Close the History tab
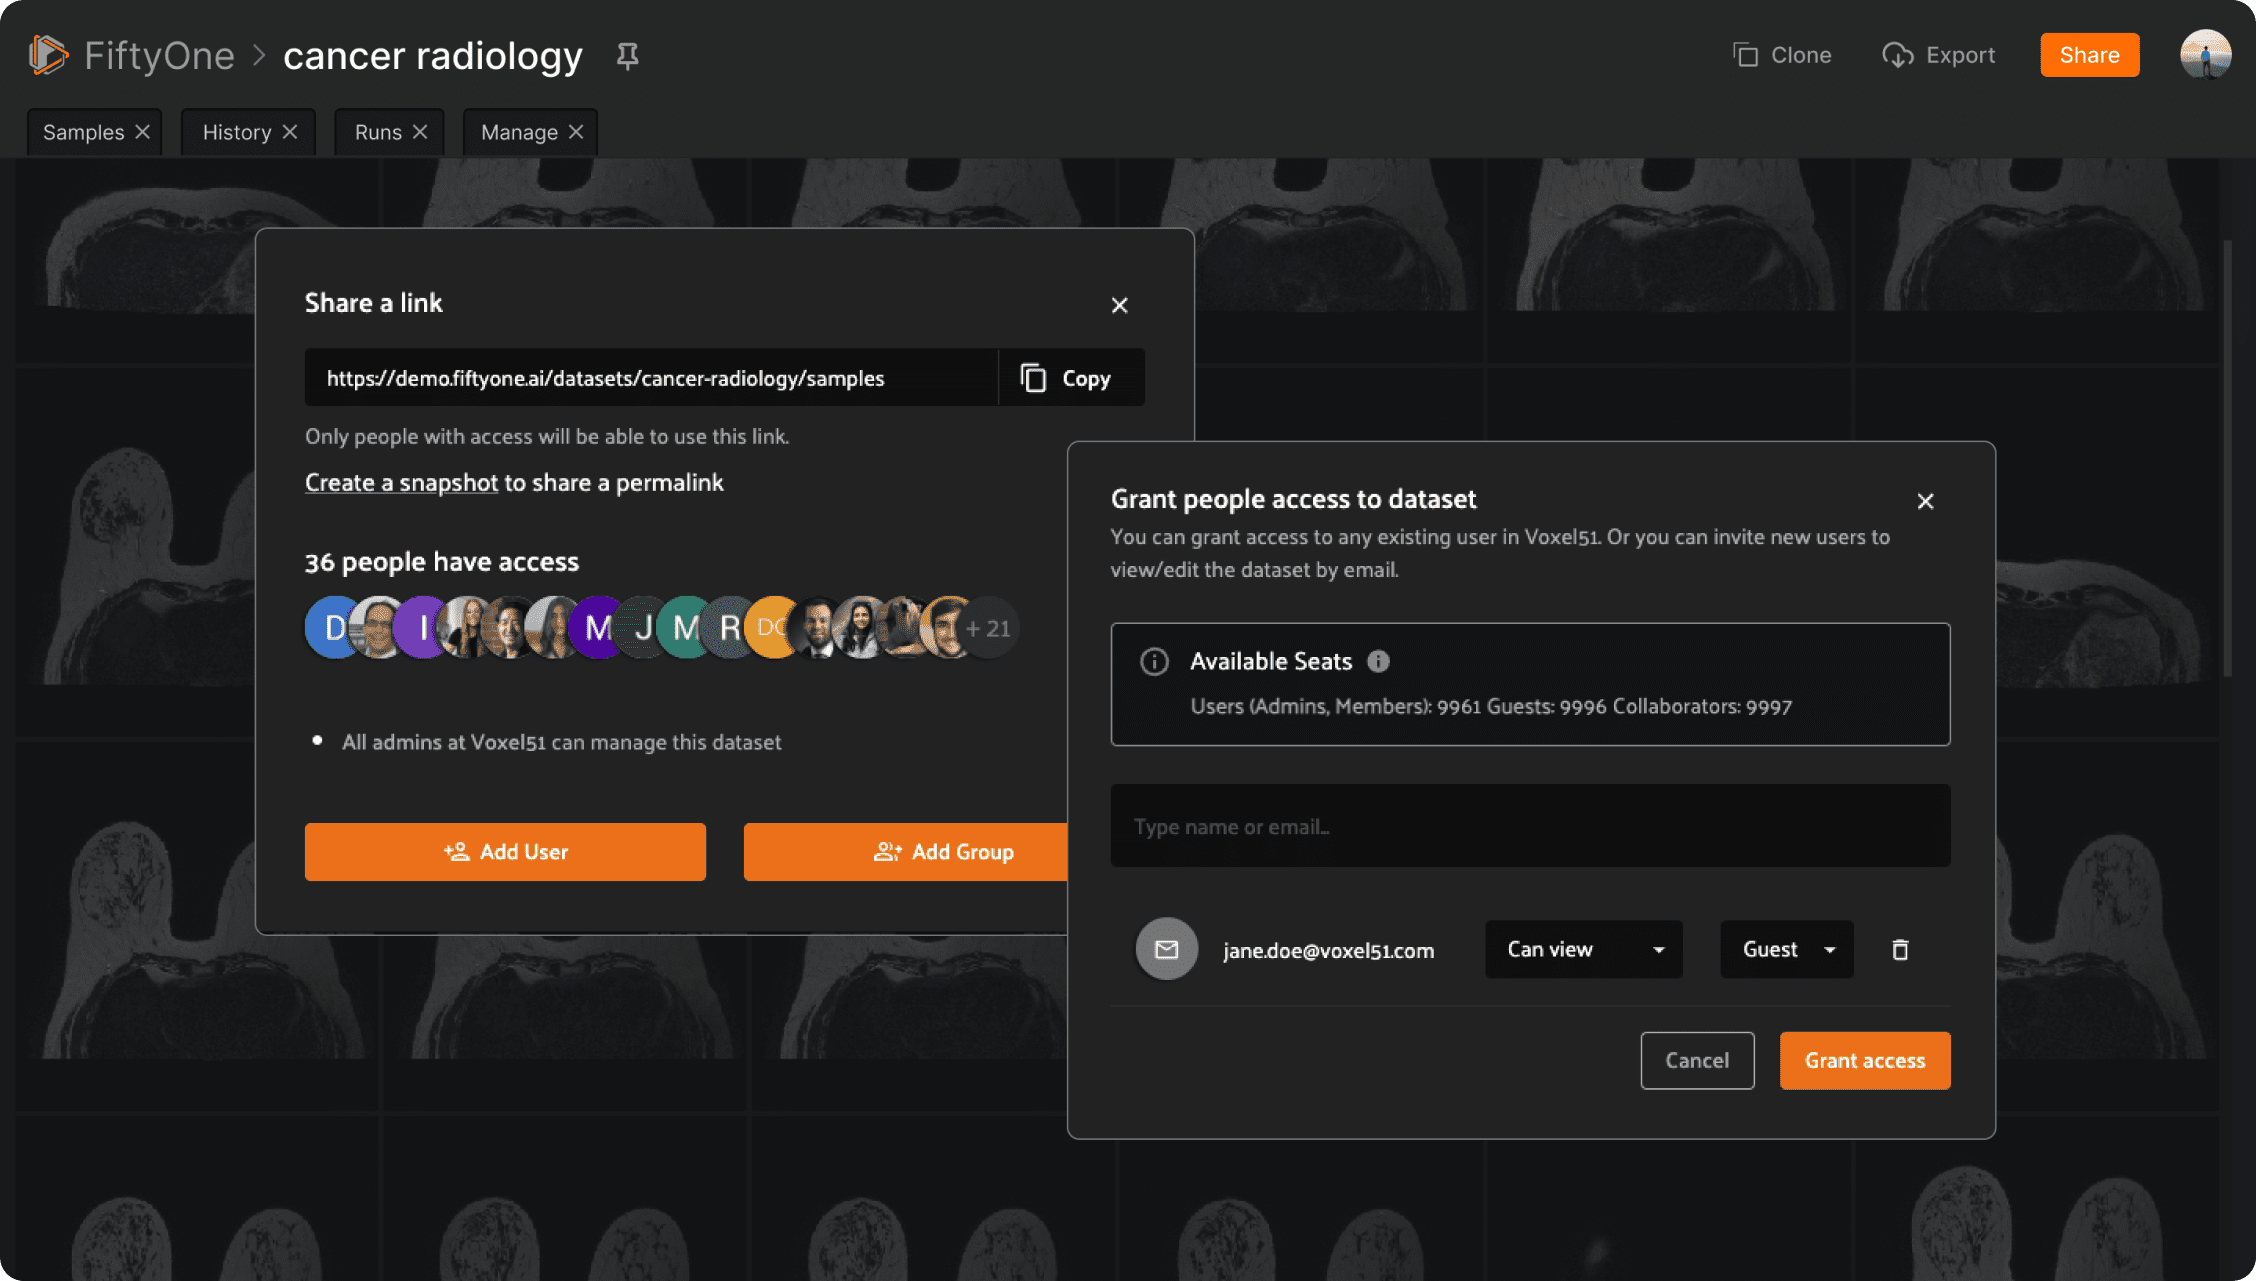The height and width of the screenshot is (1281, 2256). [x=290, y=132]
